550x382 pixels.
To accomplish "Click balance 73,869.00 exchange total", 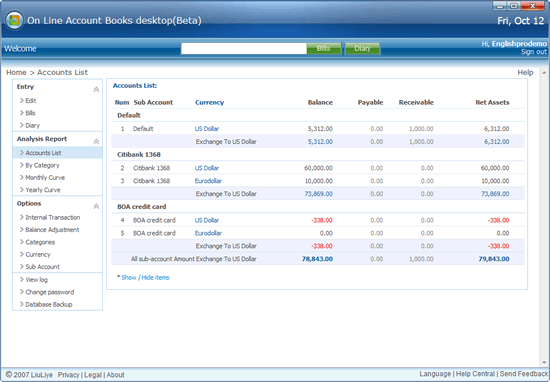I will (x=318, y=194).
